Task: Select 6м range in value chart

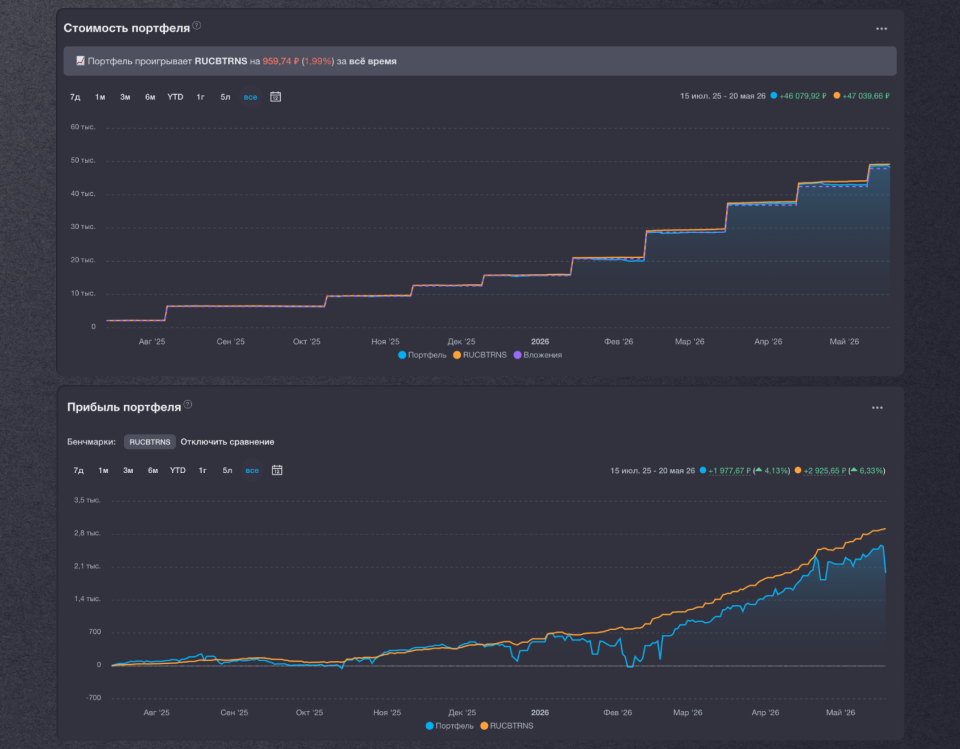Action: (x=150, y=97)
